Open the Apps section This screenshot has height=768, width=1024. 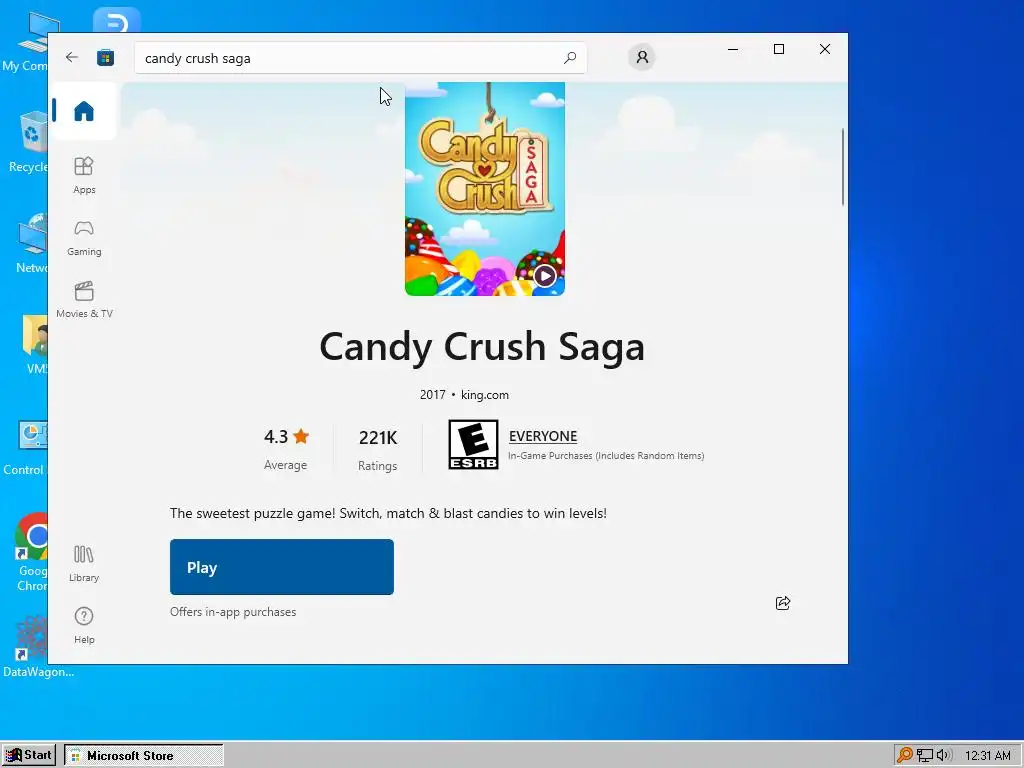click(84, 175)
